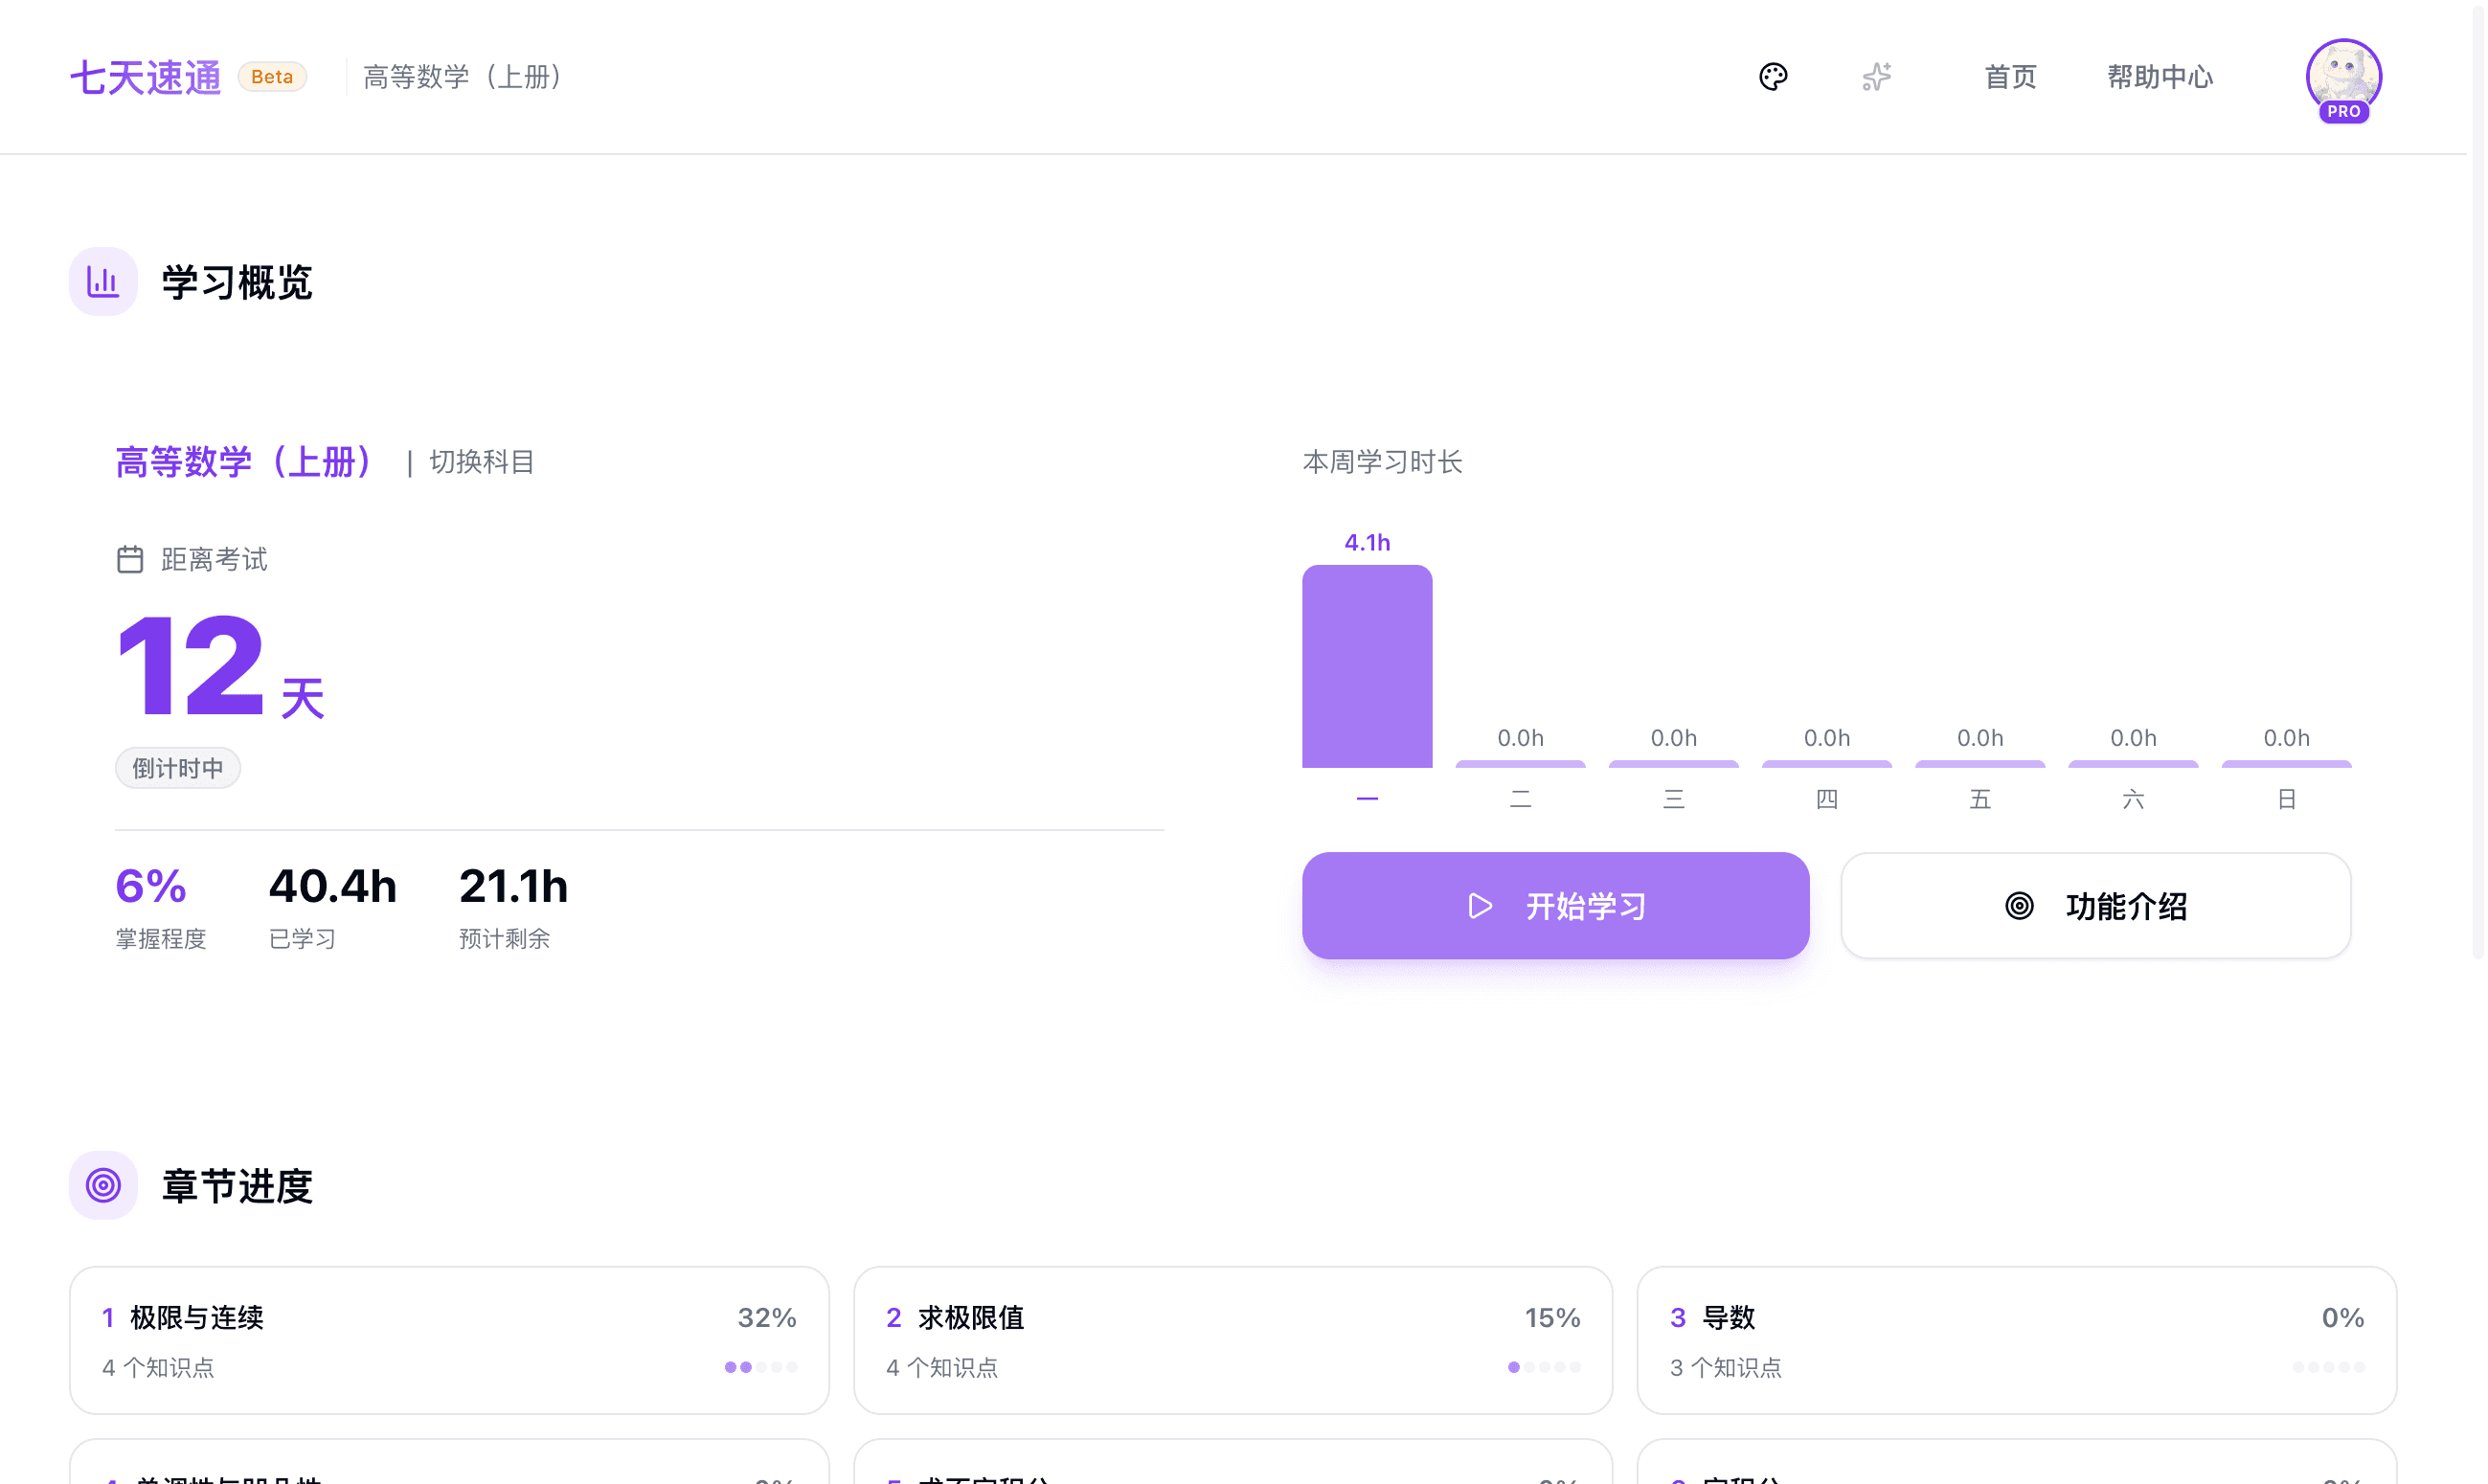The height and width of the screenshot is (1484, 2488).
Task: Go to 首页
Action: (2010, 77)
